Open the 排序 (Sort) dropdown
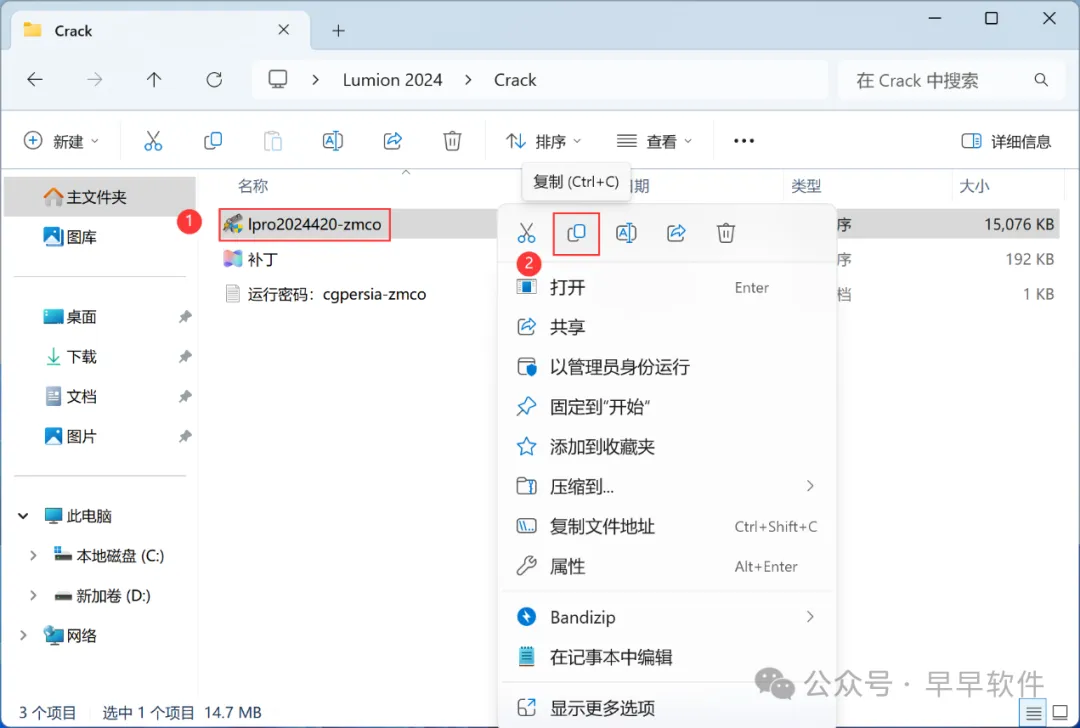This screenshot has height=728, width=1080. (543, 141)
